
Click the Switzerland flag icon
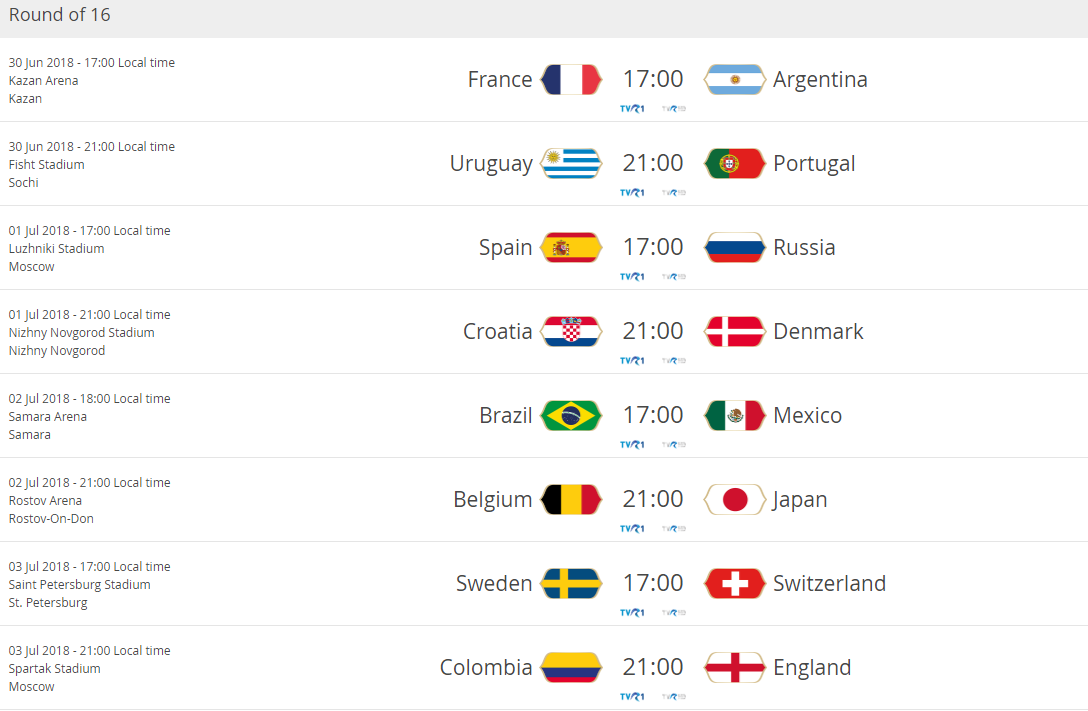[735, 584]
